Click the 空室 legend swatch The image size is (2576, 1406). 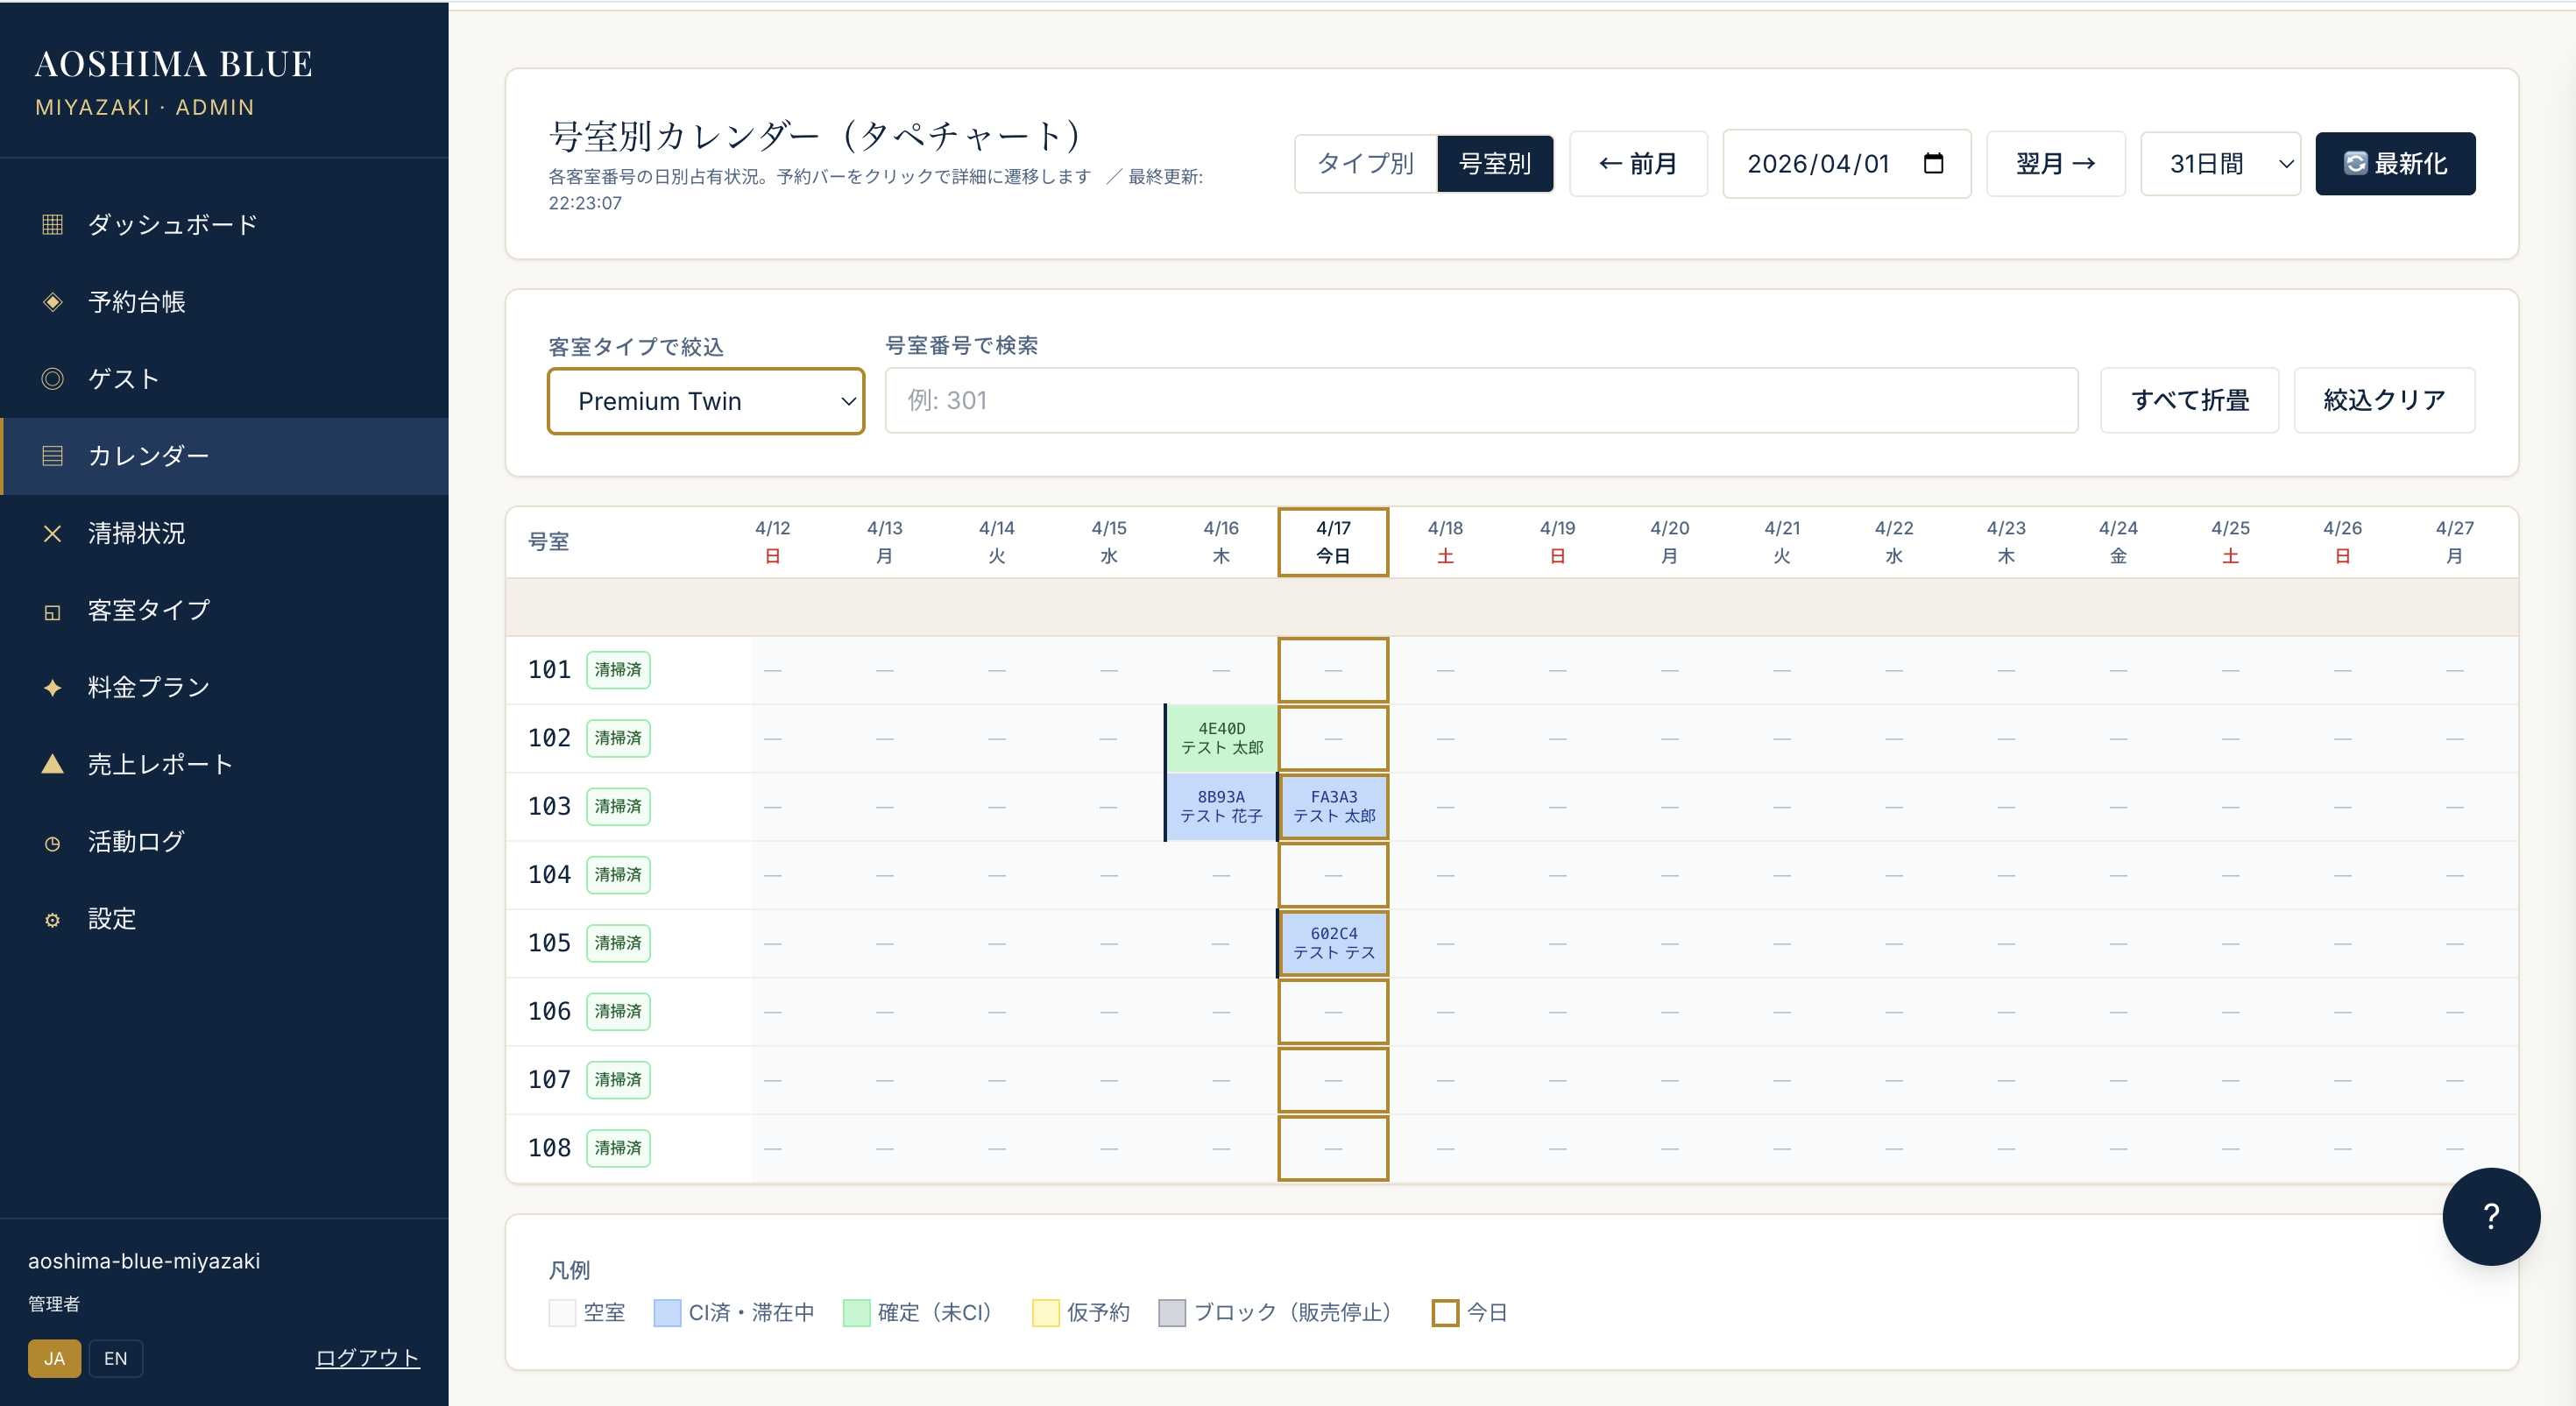[562, 1312]
